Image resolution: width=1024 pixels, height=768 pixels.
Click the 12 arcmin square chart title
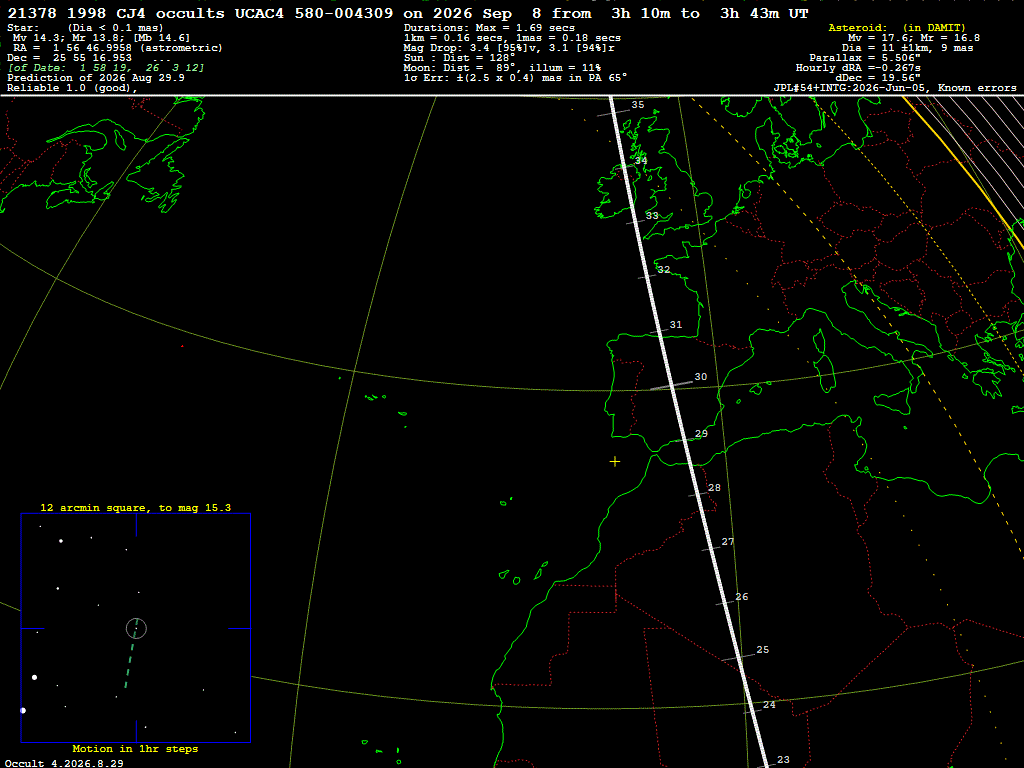click(135, 507)
